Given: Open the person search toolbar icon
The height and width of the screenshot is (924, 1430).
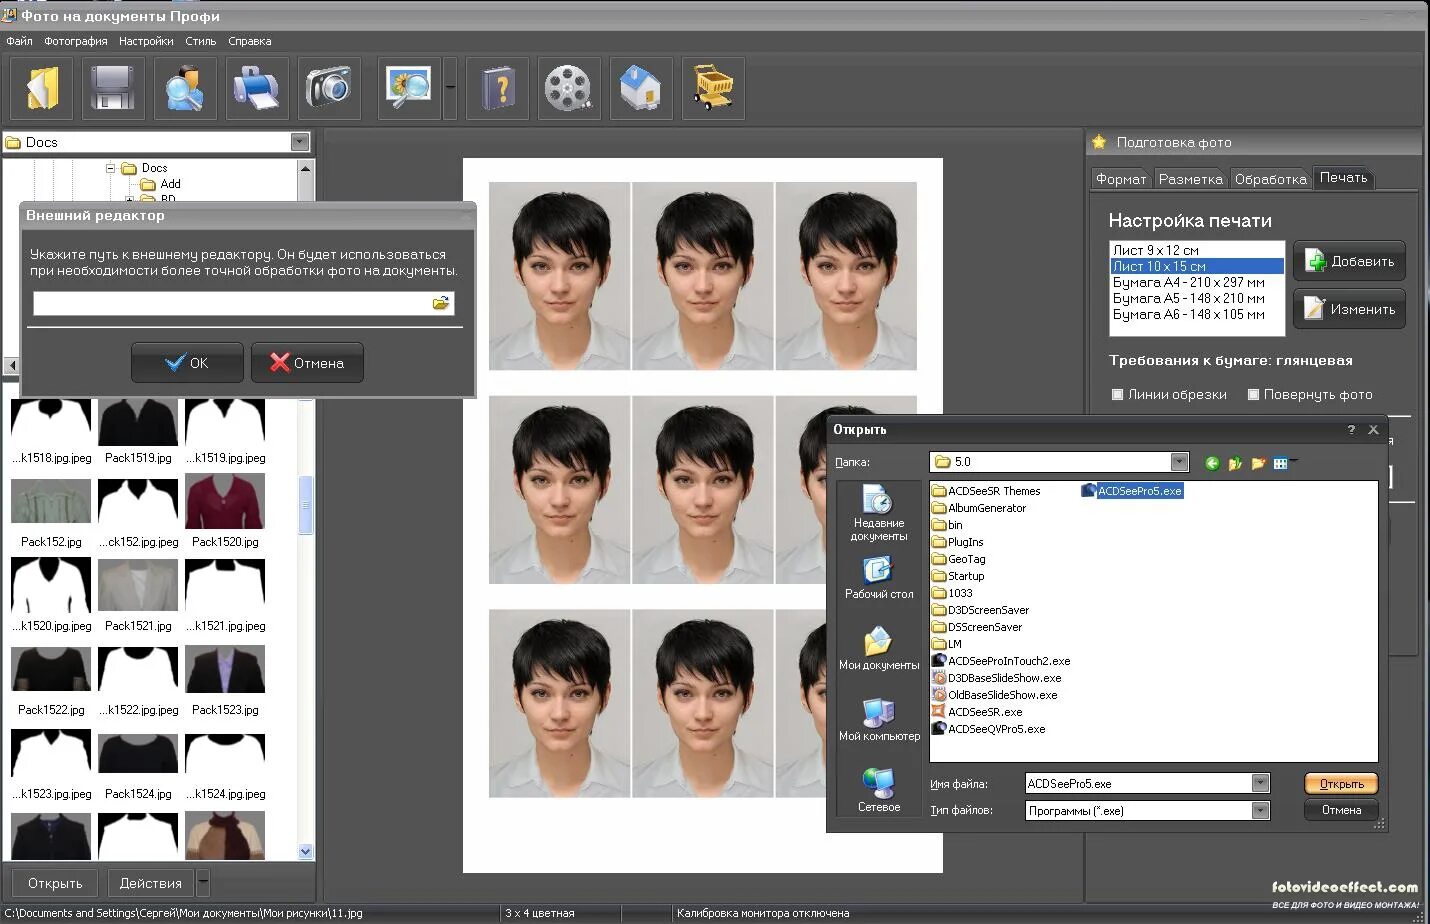Looking at the screenshot, I should pyautogui.click(x=185, y=88).
